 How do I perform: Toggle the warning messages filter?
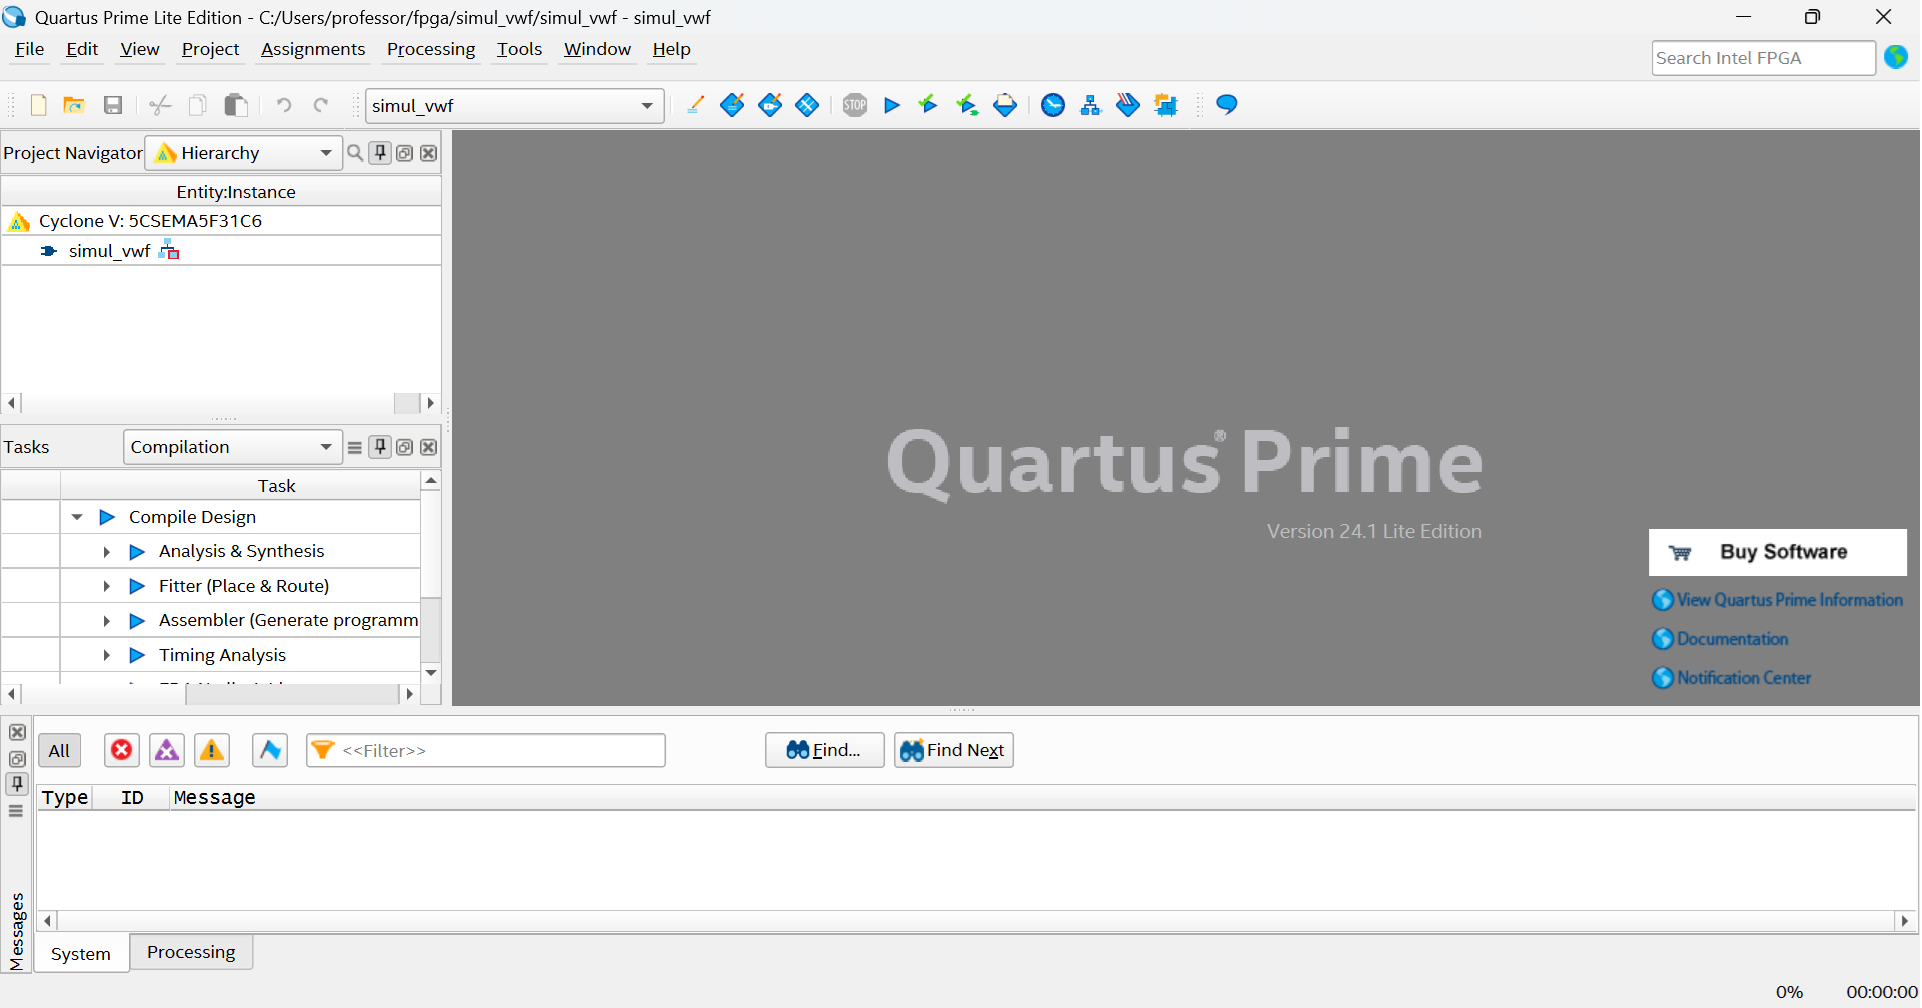pos(212,750)
